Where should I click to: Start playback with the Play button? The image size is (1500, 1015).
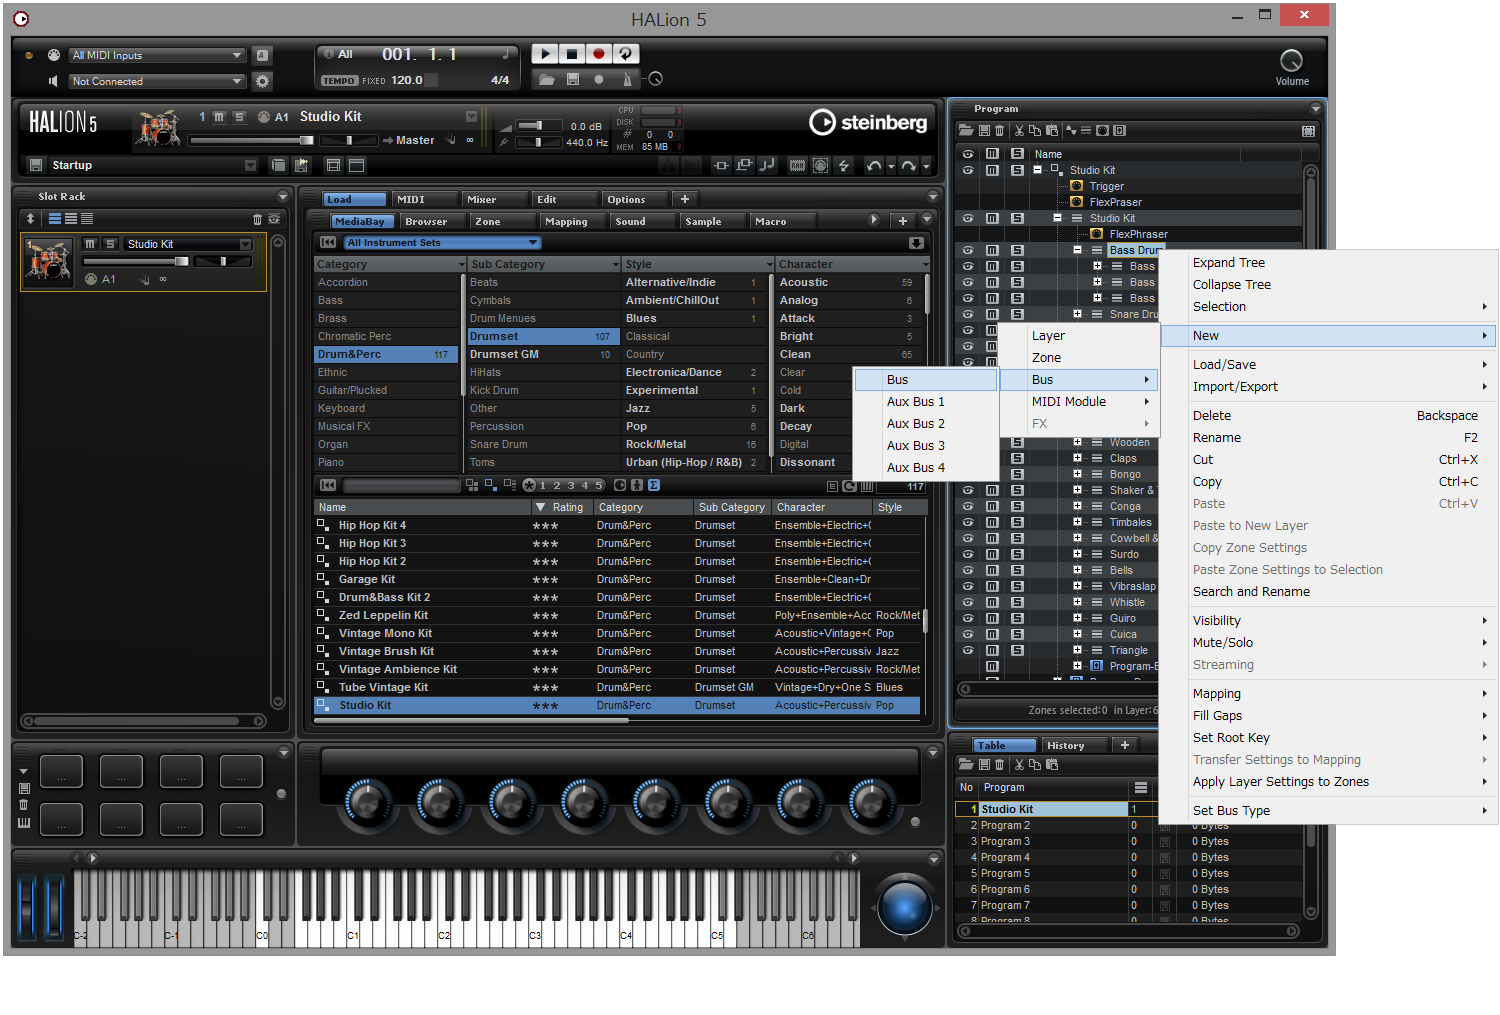pyautogui.click(x=545, y=54)
